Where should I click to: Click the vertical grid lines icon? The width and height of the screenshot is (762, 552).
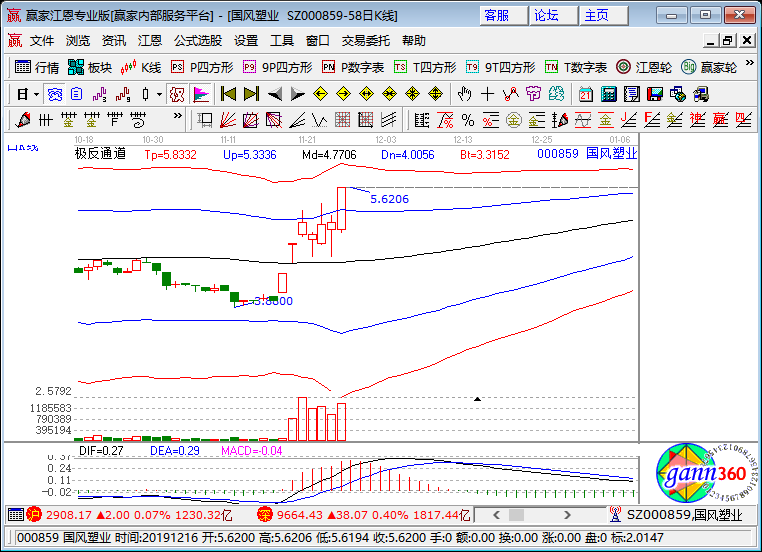coord(45,120)
